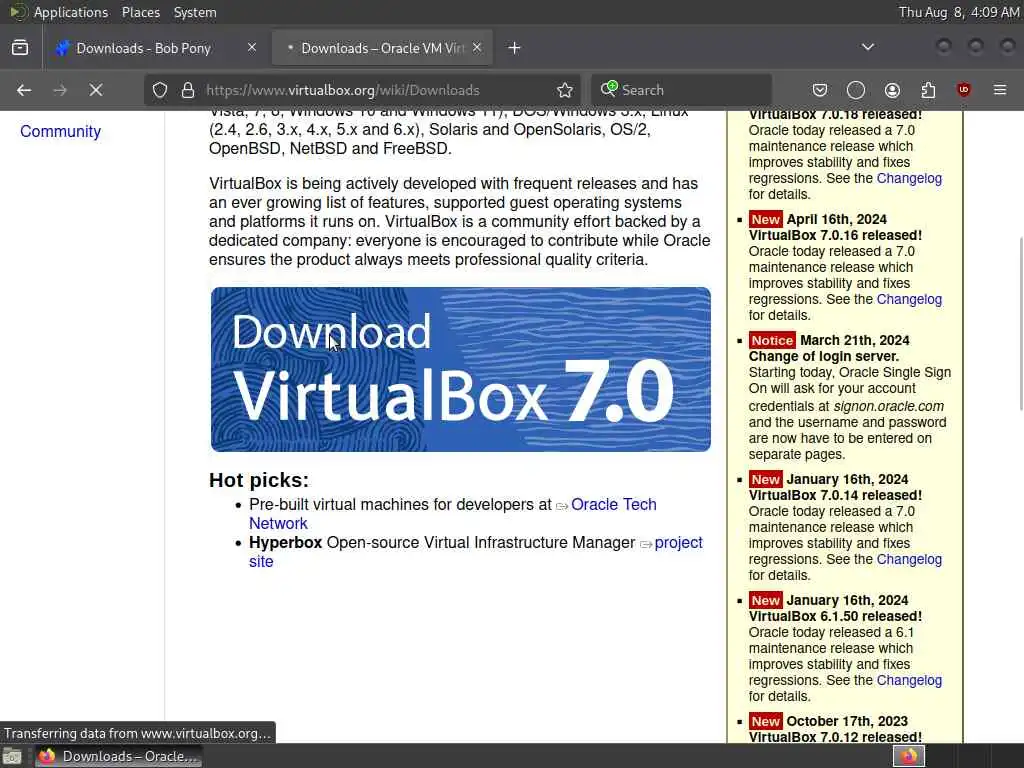Open the Community link in the sidebar
Screen dimensions: 1024x768
(x=61, y=131)
